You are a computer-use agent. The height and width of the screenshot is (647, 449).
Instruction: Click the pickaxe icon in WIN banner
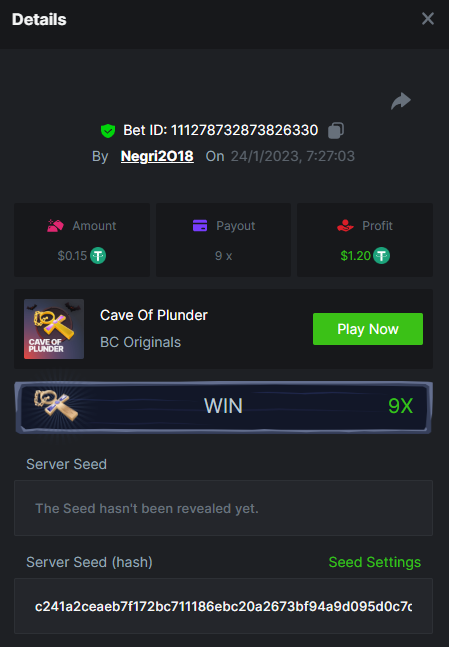[x=56, y=405]
